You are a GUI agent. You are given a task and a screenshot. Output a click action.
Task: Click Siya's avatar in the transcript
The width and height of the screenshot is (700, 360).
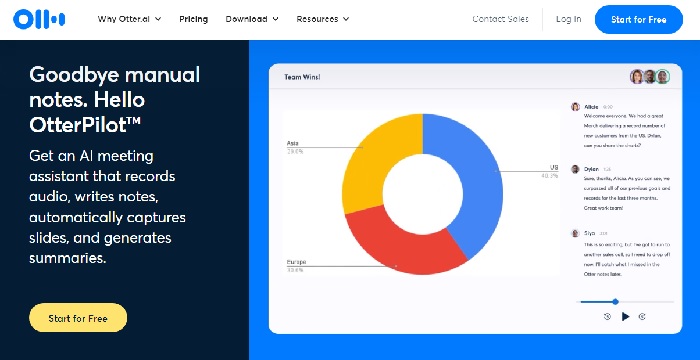pos(575,233)
